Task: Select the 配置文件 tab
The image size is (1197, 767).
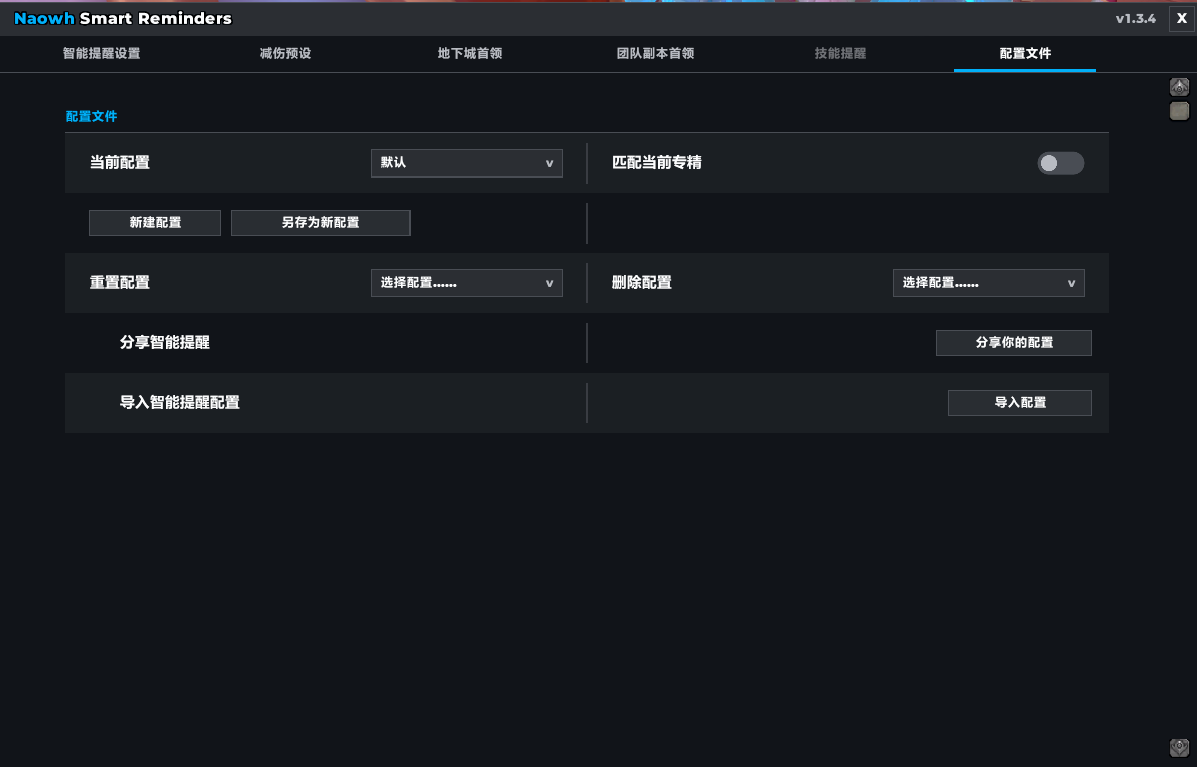Action: point(1024,53)
